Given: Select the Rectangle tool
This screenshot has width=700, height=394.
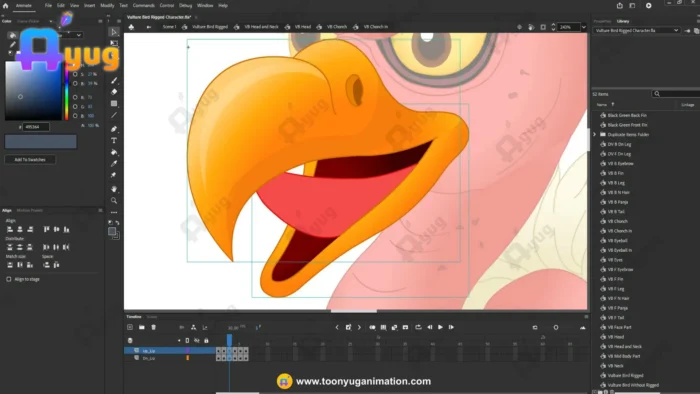Looking at the screenshot, I should point(114,104).
